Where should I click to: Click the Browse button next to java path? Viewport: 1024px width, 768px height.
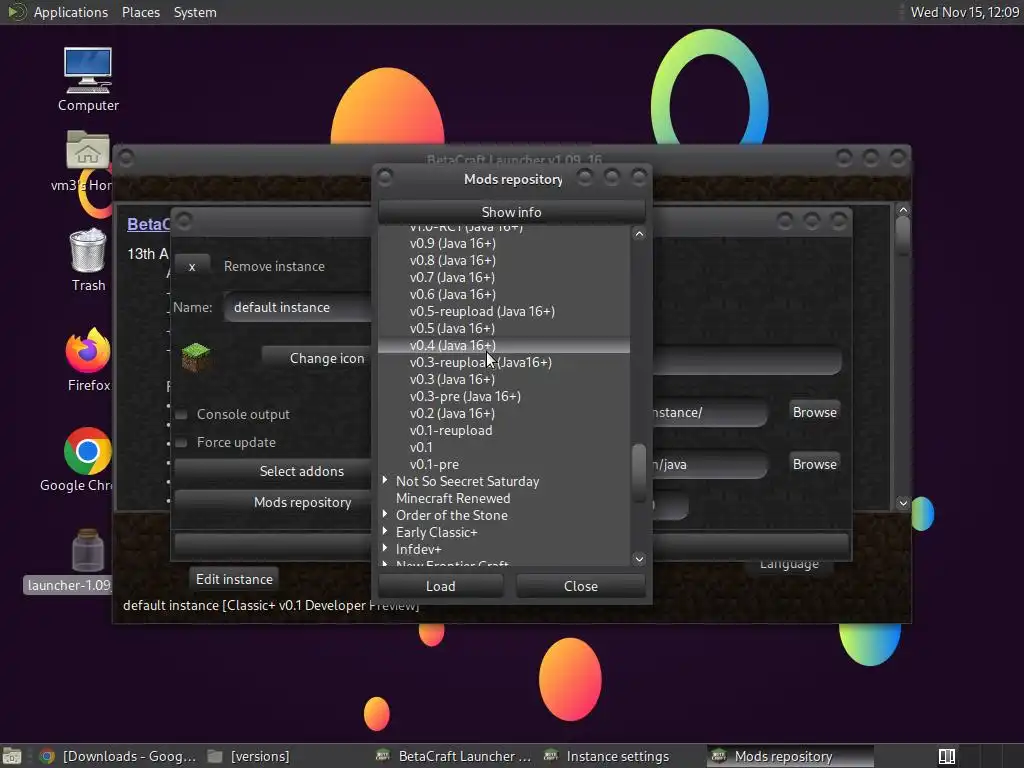(x=814, y=464)
